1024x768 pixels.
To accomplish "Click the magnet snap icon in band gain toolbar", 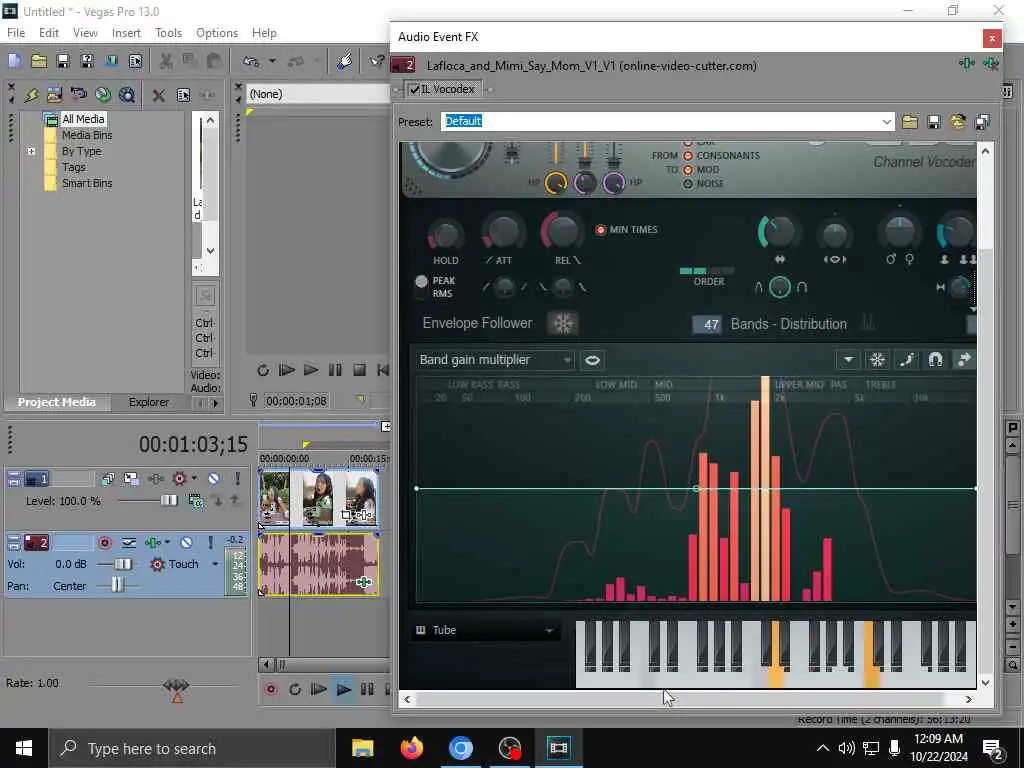I will pos(935,360).
